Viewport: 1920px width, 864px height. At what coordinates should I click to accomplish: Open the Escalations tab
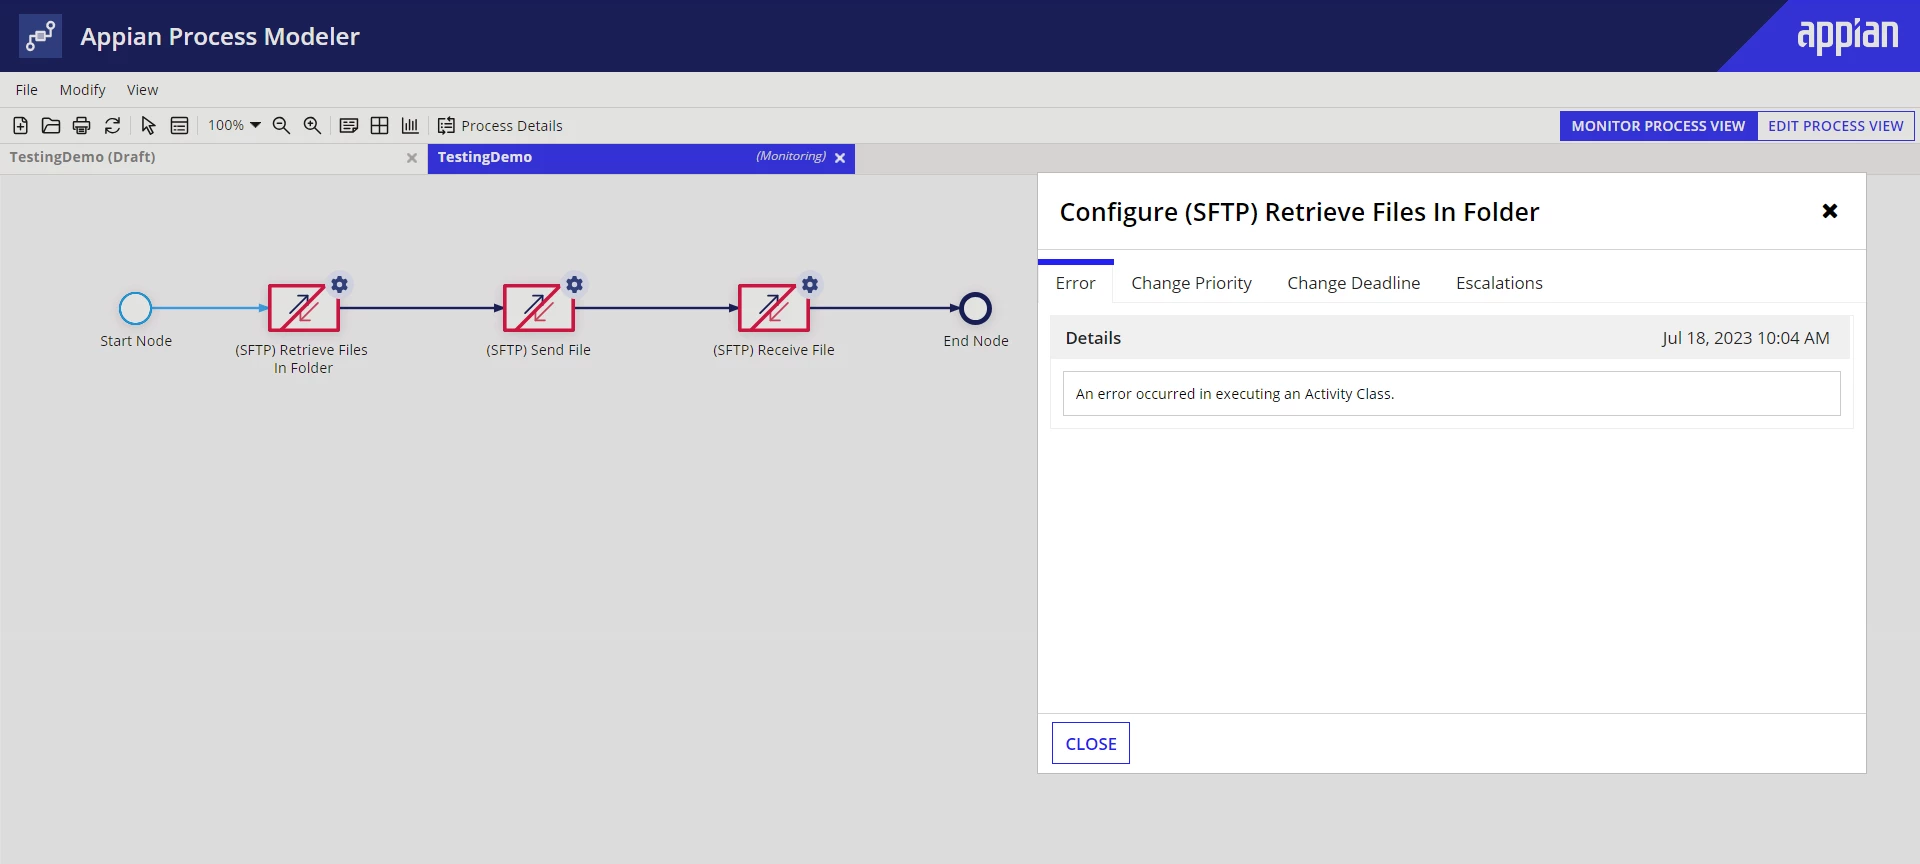[1499, 283]
